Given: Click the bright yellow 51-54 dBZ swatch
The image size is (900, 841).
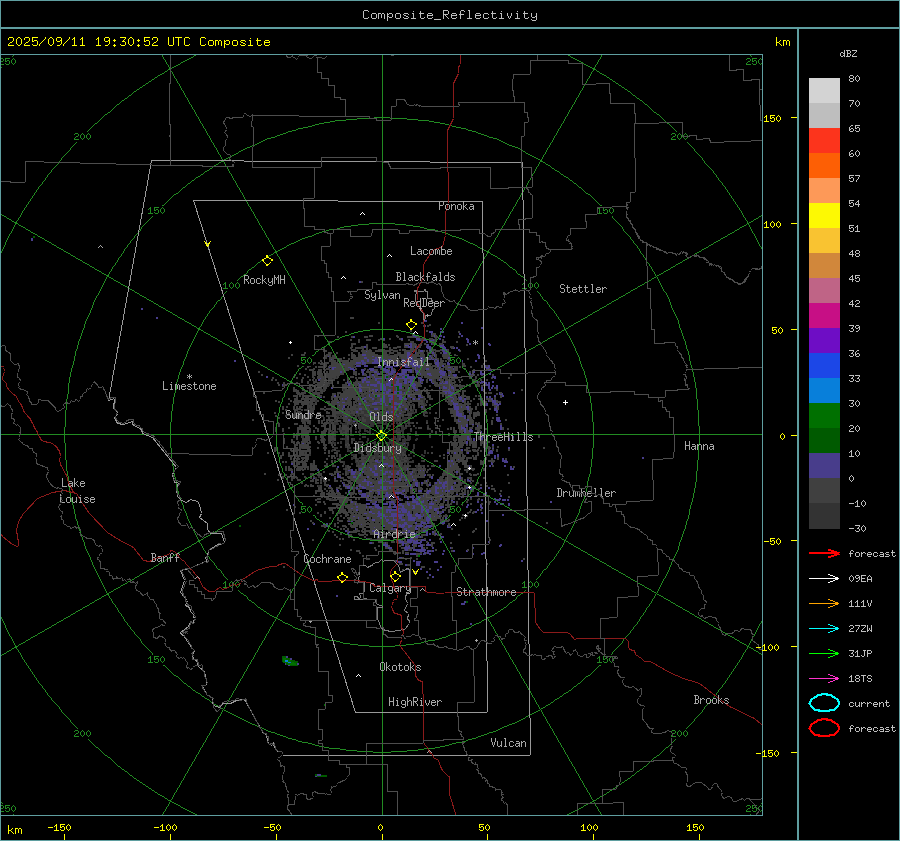Looking at the screenshot, I should (x=824, y=216).
